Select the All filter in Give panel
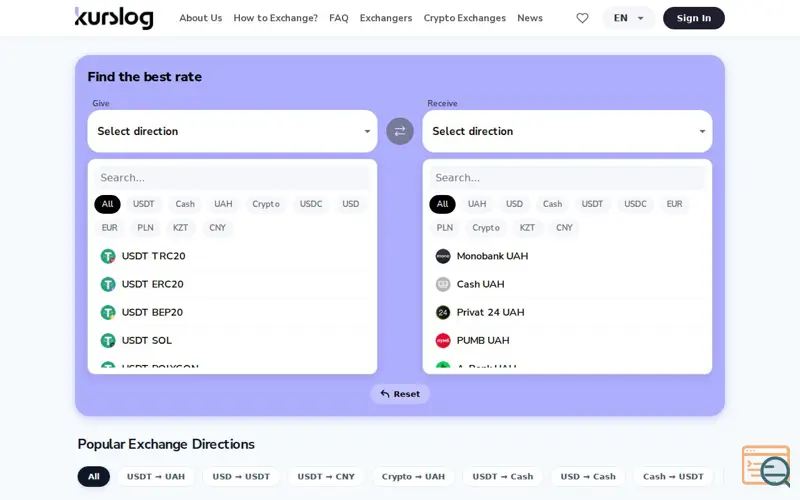 pos(107,204)
